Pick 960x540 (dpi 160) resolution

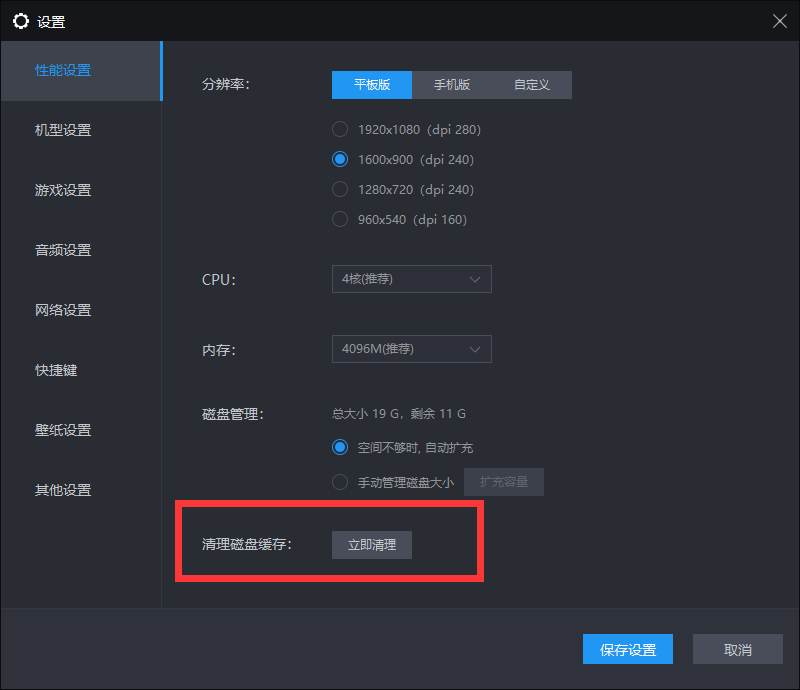pos(340,219)
